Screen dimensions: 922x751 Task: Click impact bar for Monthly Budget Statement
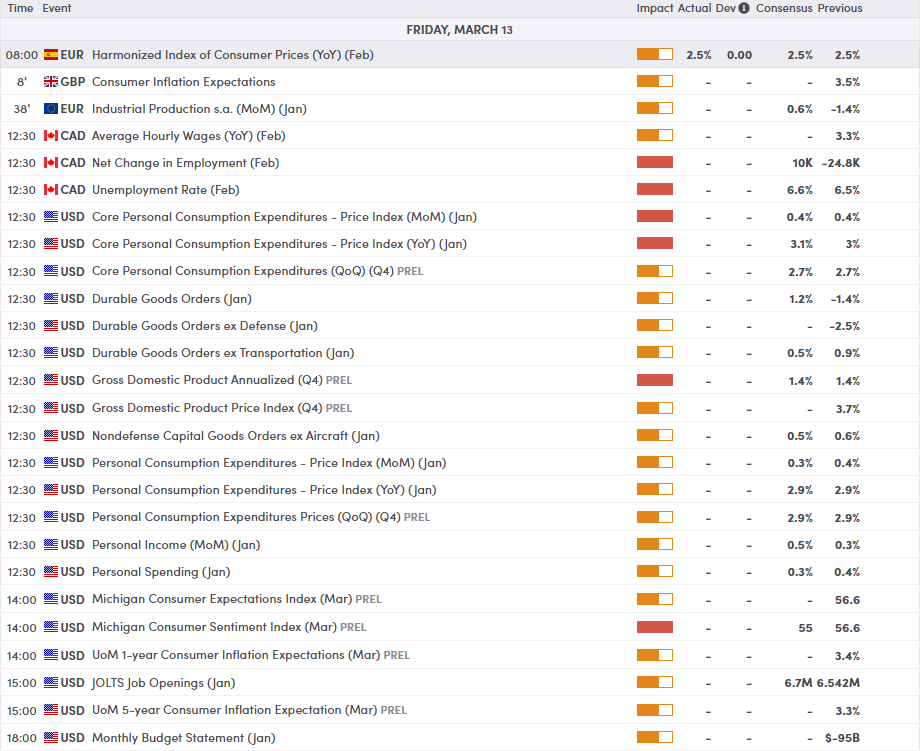[x=654, y=737]
